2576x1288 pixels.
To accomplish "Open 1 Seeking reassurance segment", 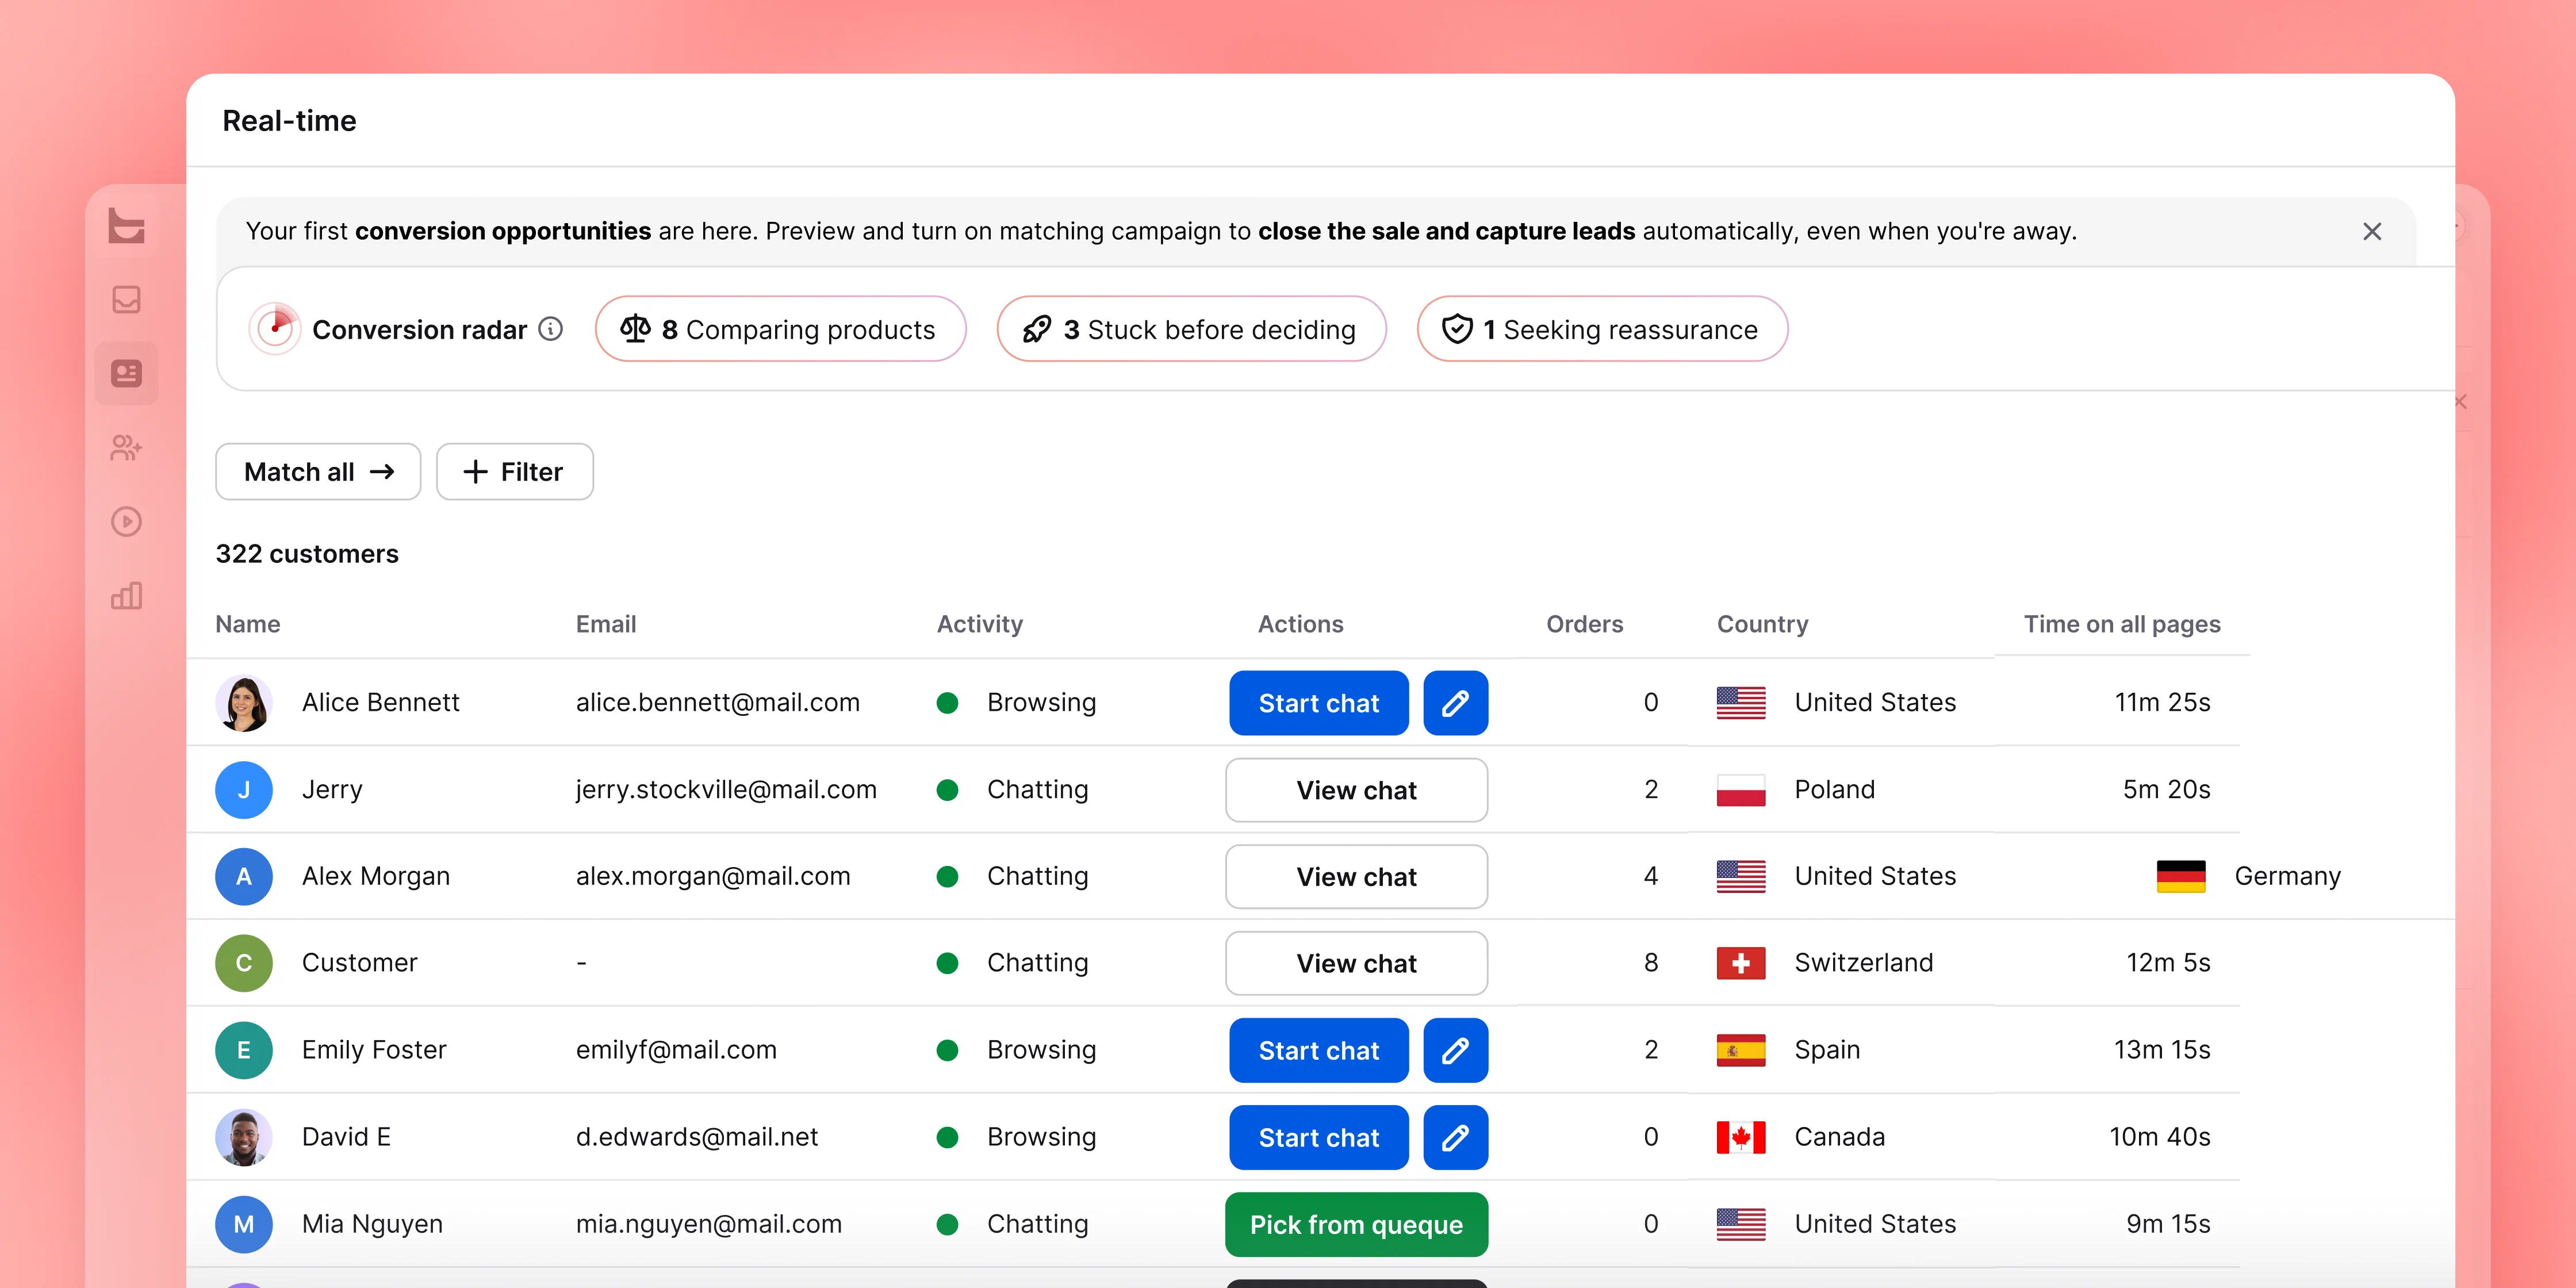I will tap(1602, 329).
